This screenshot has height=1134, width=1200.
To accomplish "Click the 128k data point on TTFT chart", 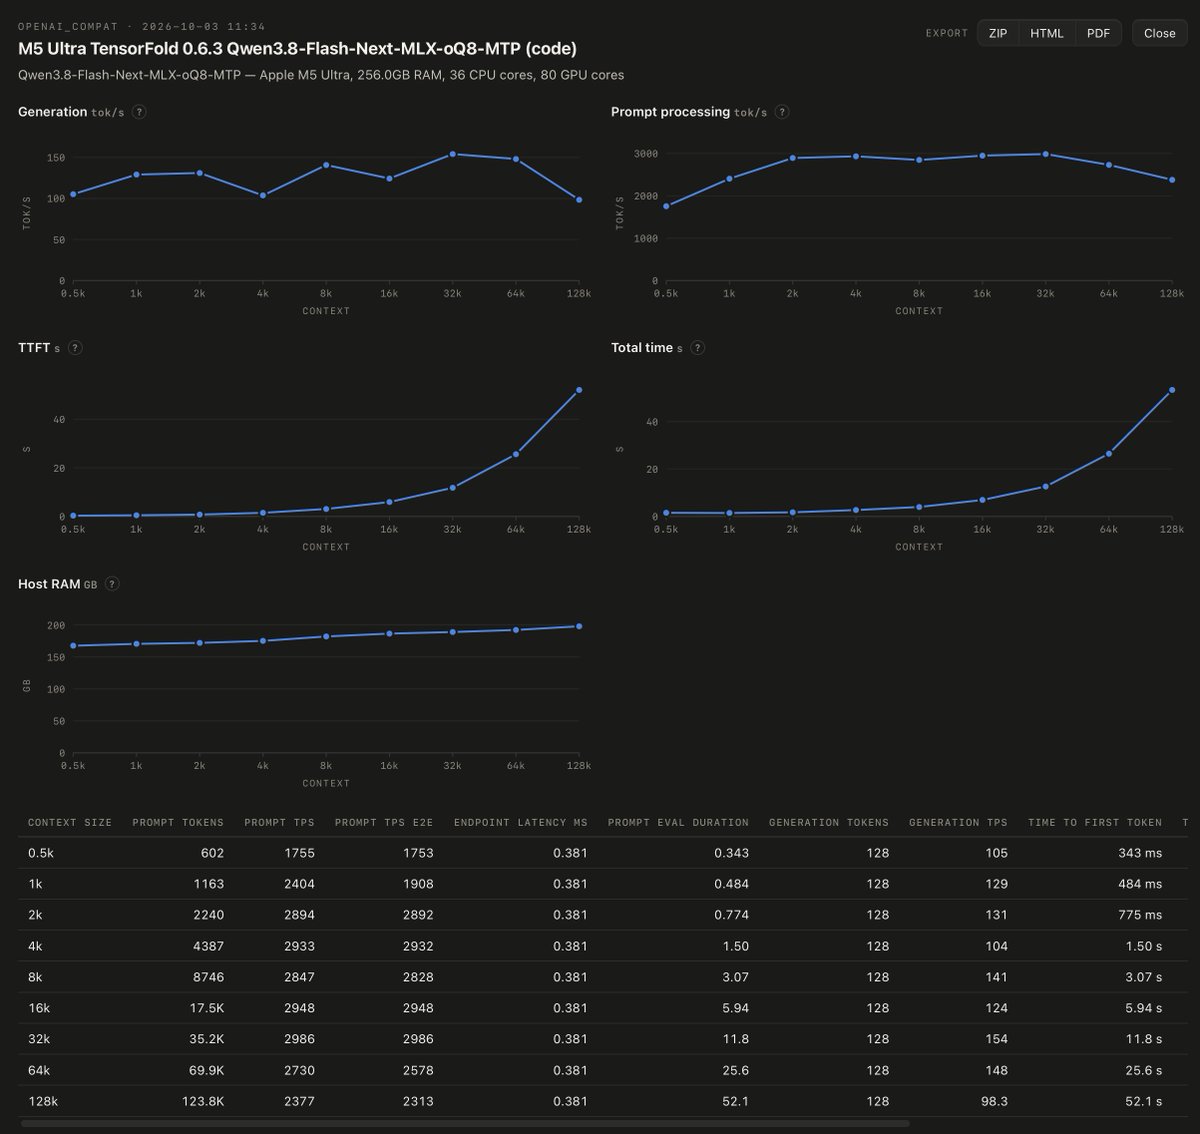I will coord(579,390).
